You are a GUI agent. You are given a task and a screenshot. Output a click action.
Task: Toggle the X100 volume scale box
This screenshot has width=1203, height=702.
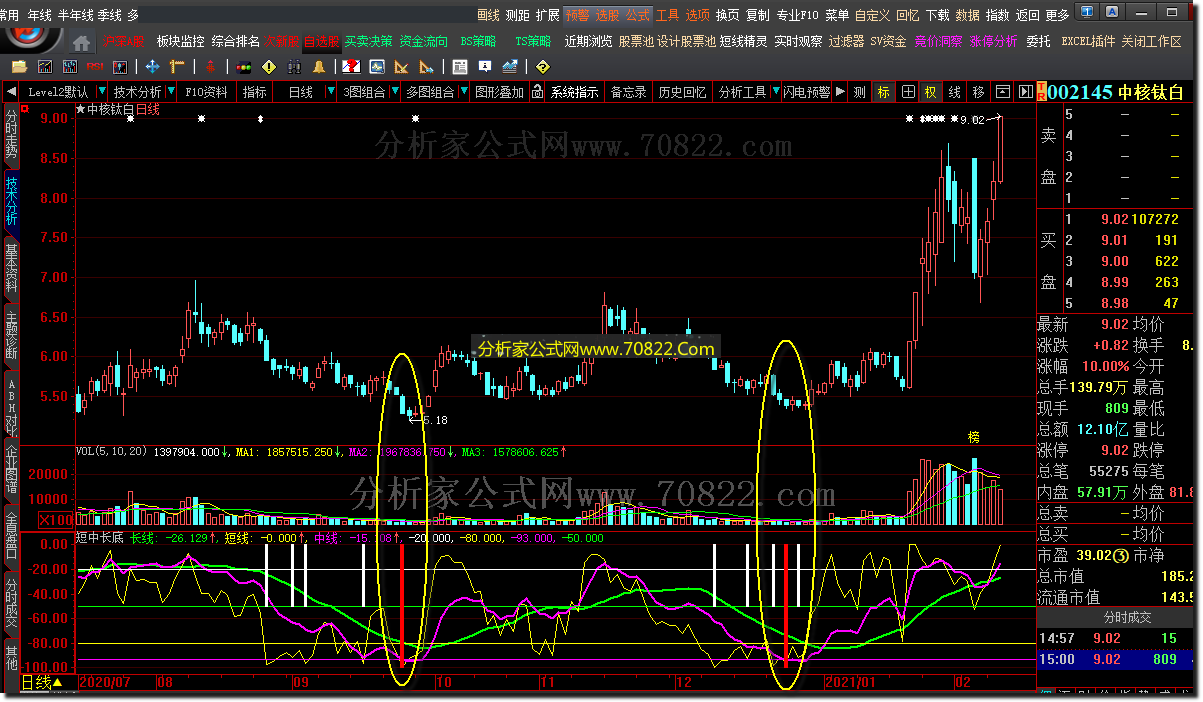[x=54, y=520]
